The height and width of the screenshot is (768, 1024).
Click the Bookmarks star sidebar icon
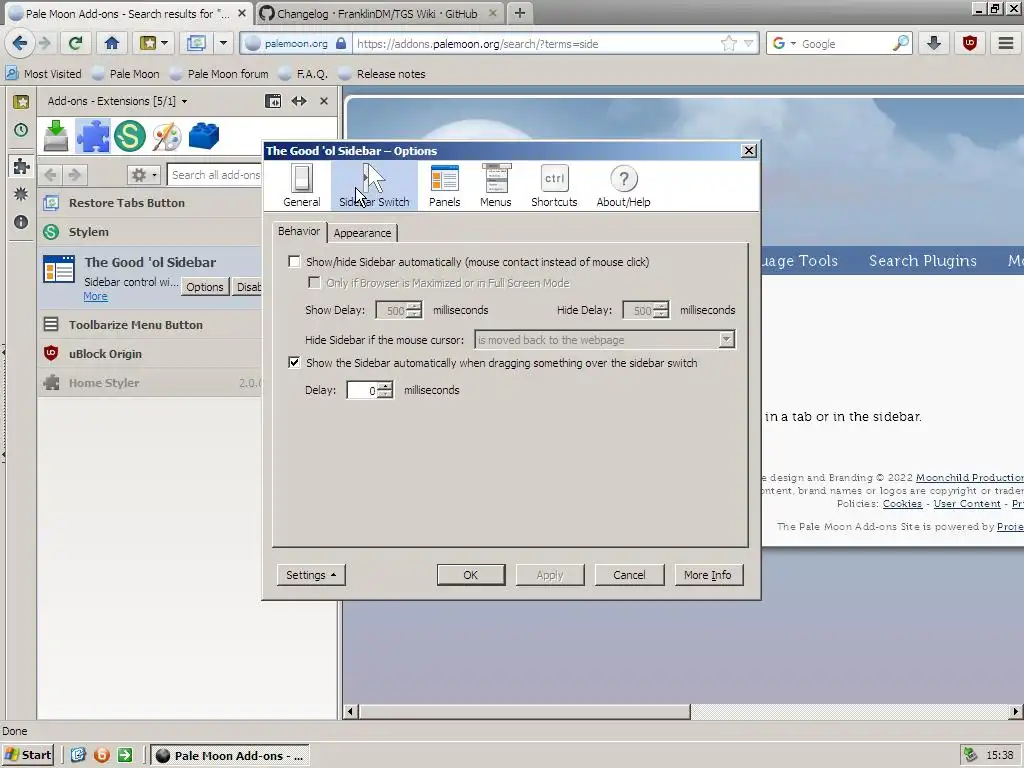(x=21, y=101)
